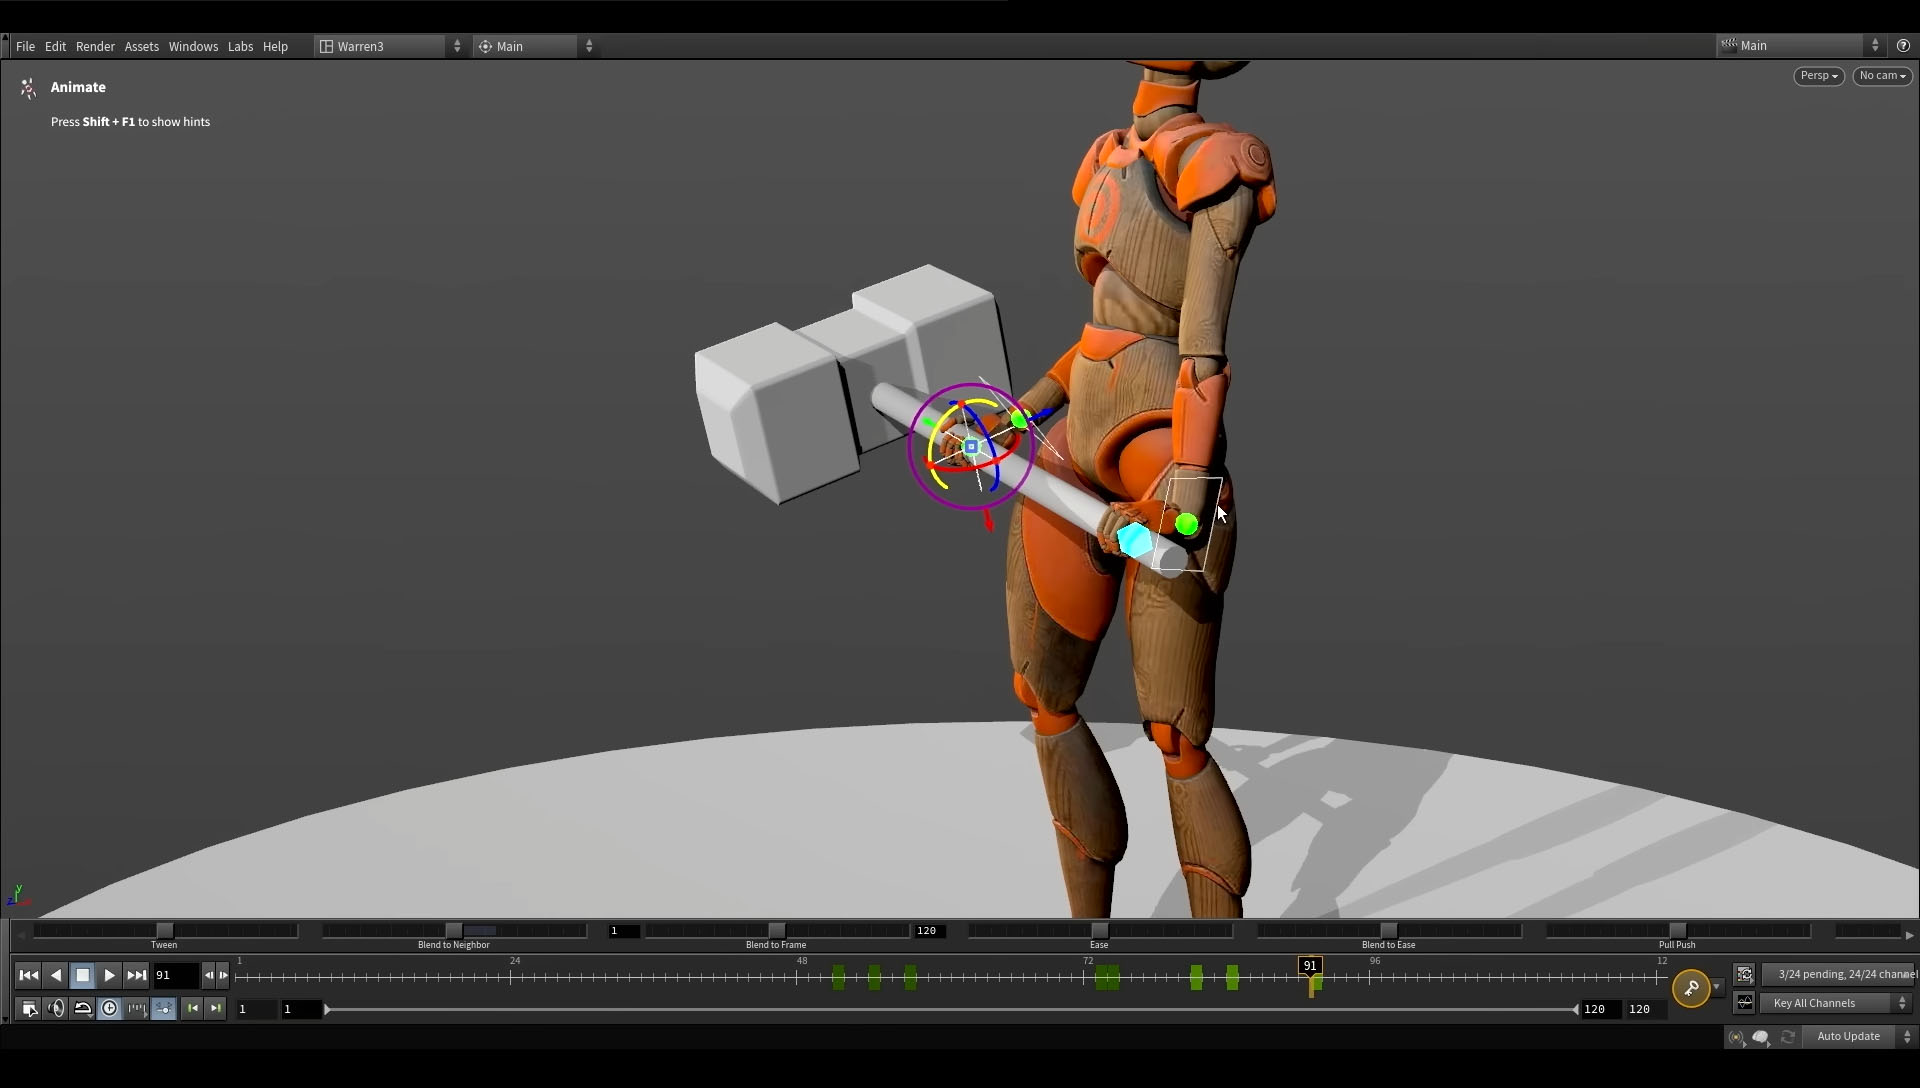Viewport: 1920px width, 1088px height.
Task: Play animation in reverse
Action: pos(56,975)
